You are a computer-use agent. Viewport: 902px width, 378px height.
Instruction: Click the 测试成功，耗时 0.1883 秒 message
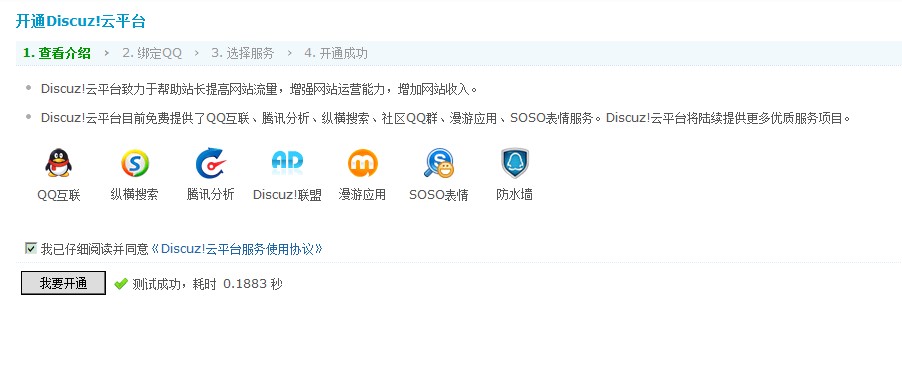(x=207, y=284)
